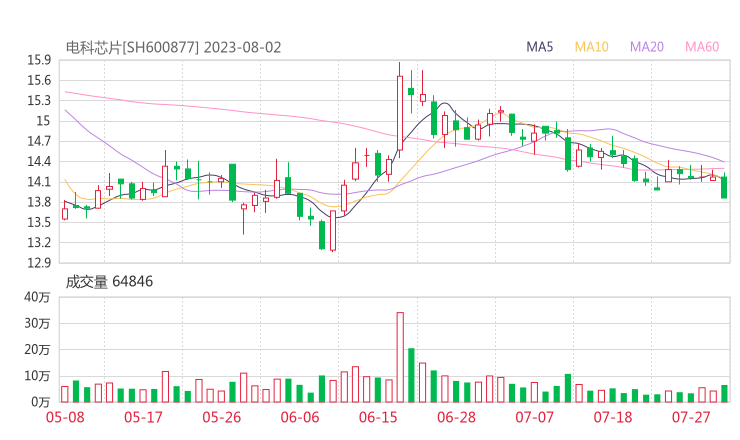Click the 20万 volume axis label

(37, 350)
